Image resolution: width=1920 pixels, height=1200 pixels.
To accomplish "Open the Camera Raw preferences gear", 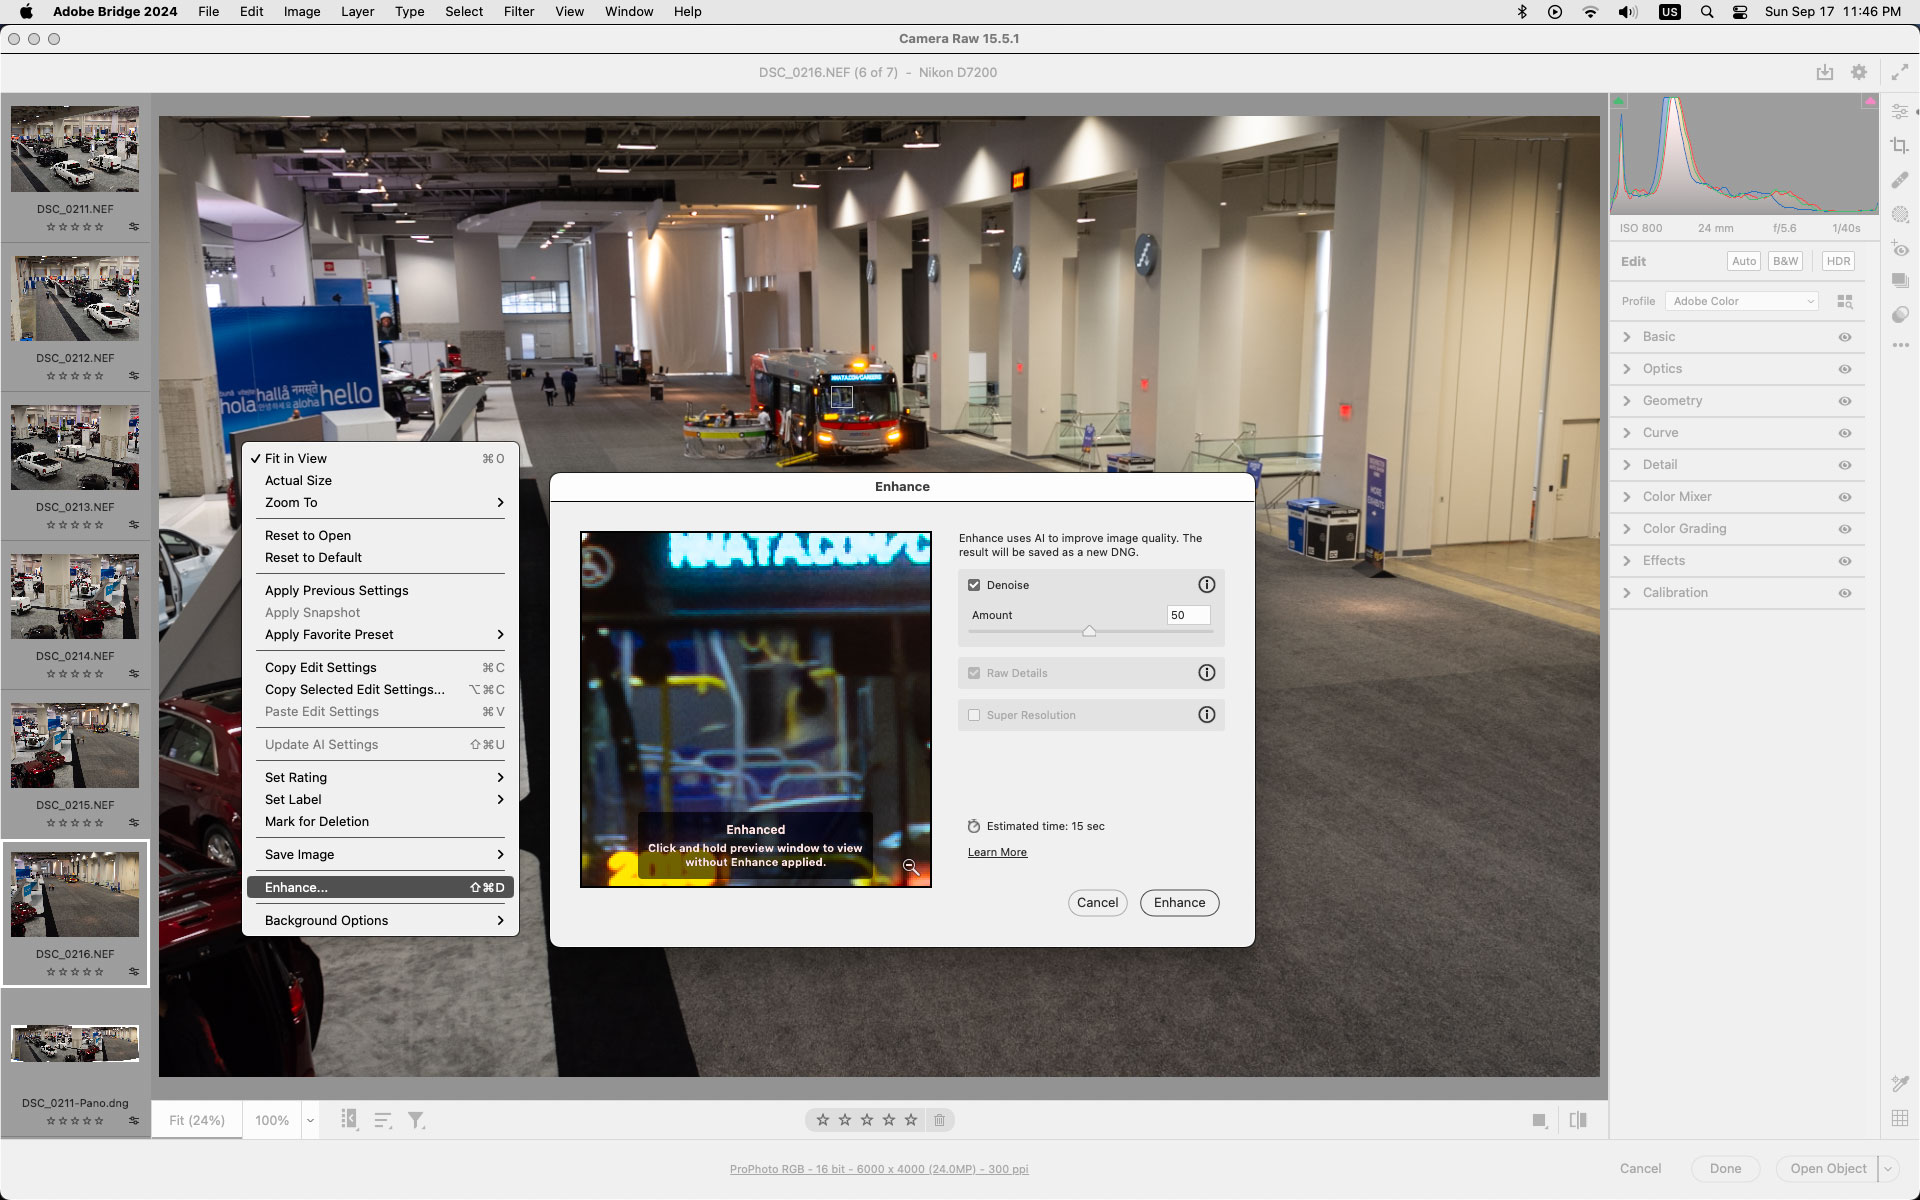I will tap(1859, 72).
